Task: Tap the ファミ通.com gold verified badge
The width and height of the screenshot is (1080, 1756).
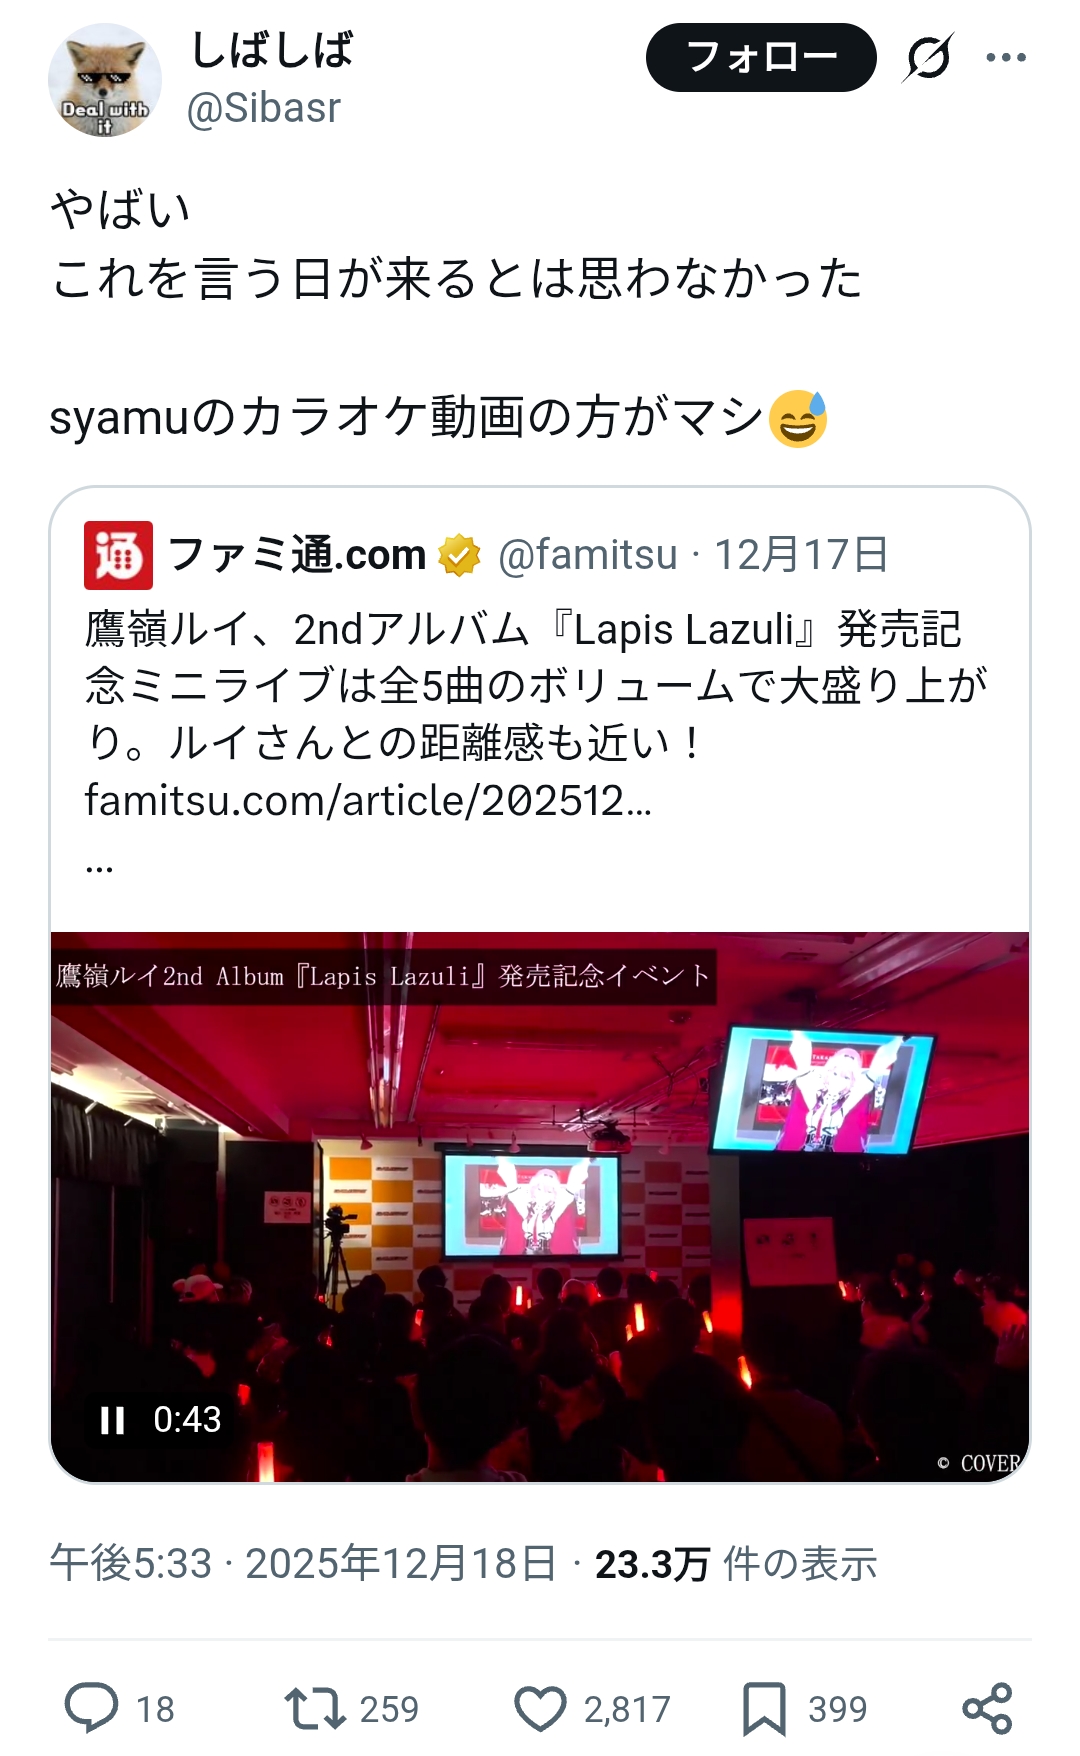Action: (459, 555)
